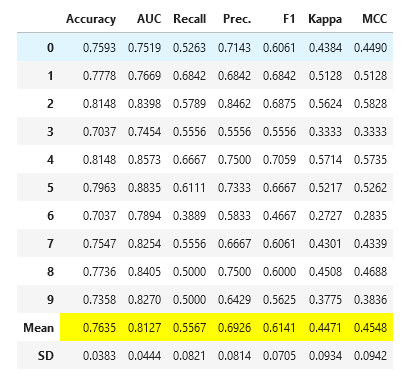
Task: Click the row label 7
Action: point(50,244)
